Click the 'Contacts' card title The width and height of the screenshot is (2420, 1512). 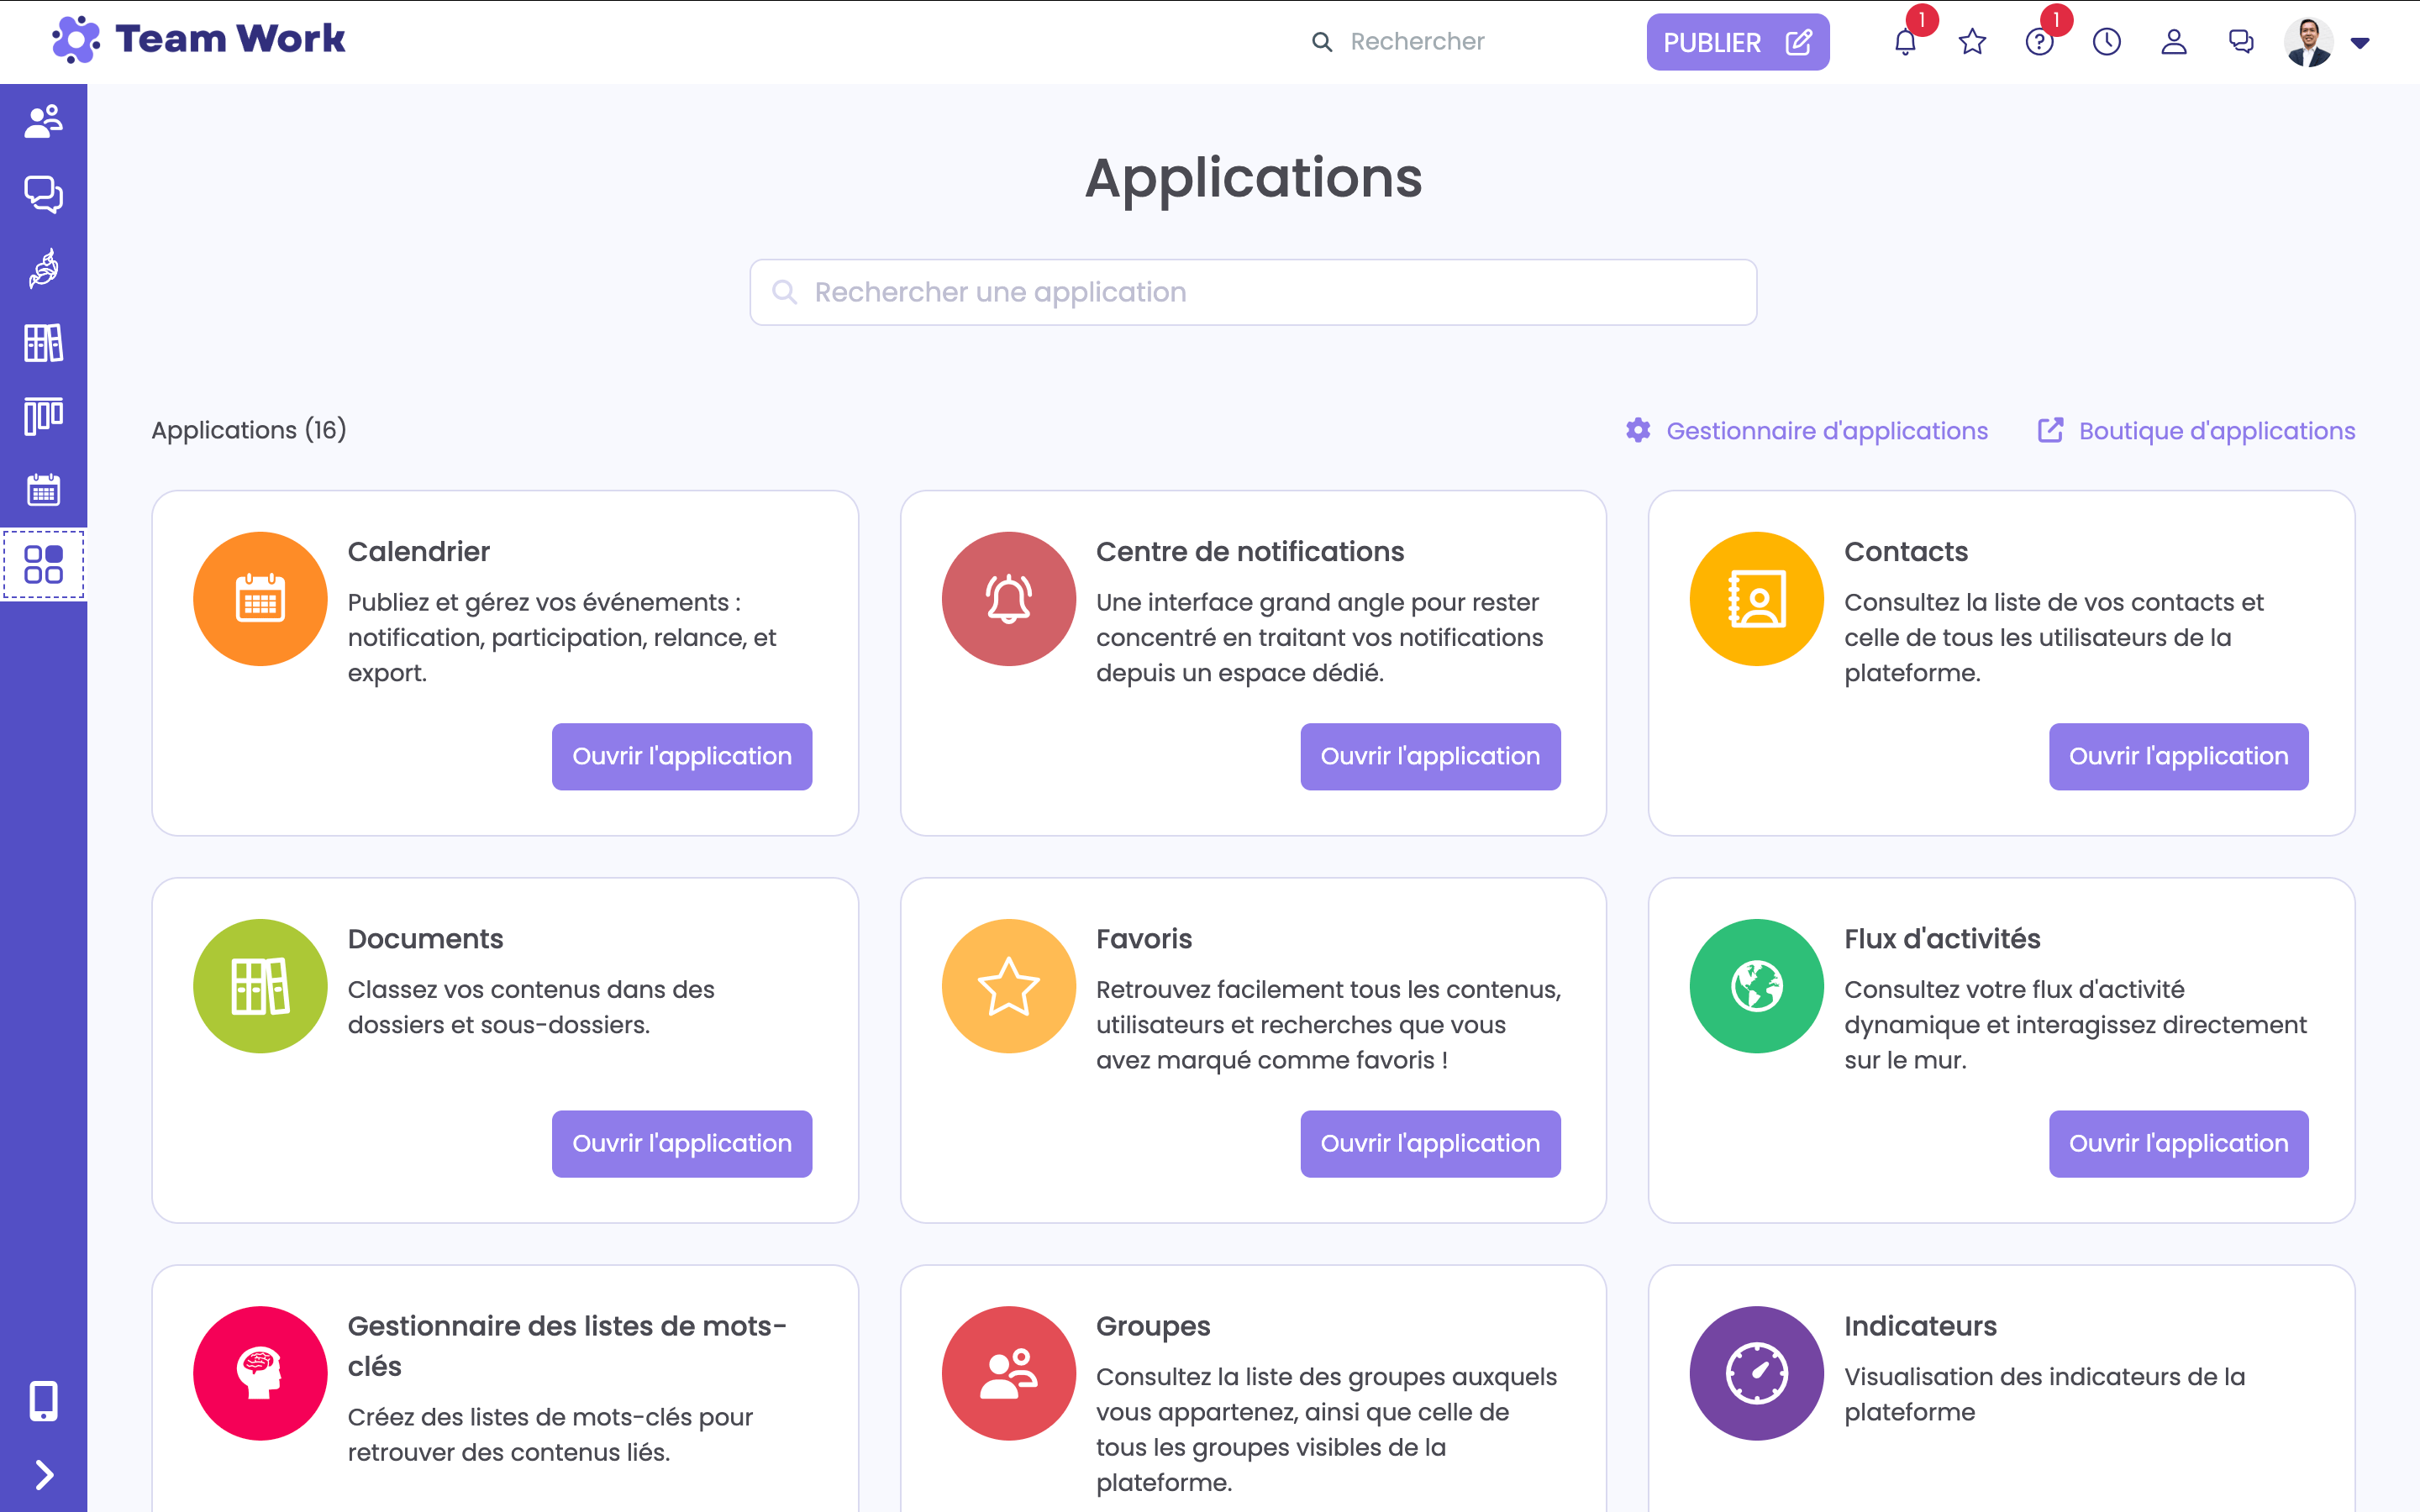pyautogui.click(x=1905, y=552)
